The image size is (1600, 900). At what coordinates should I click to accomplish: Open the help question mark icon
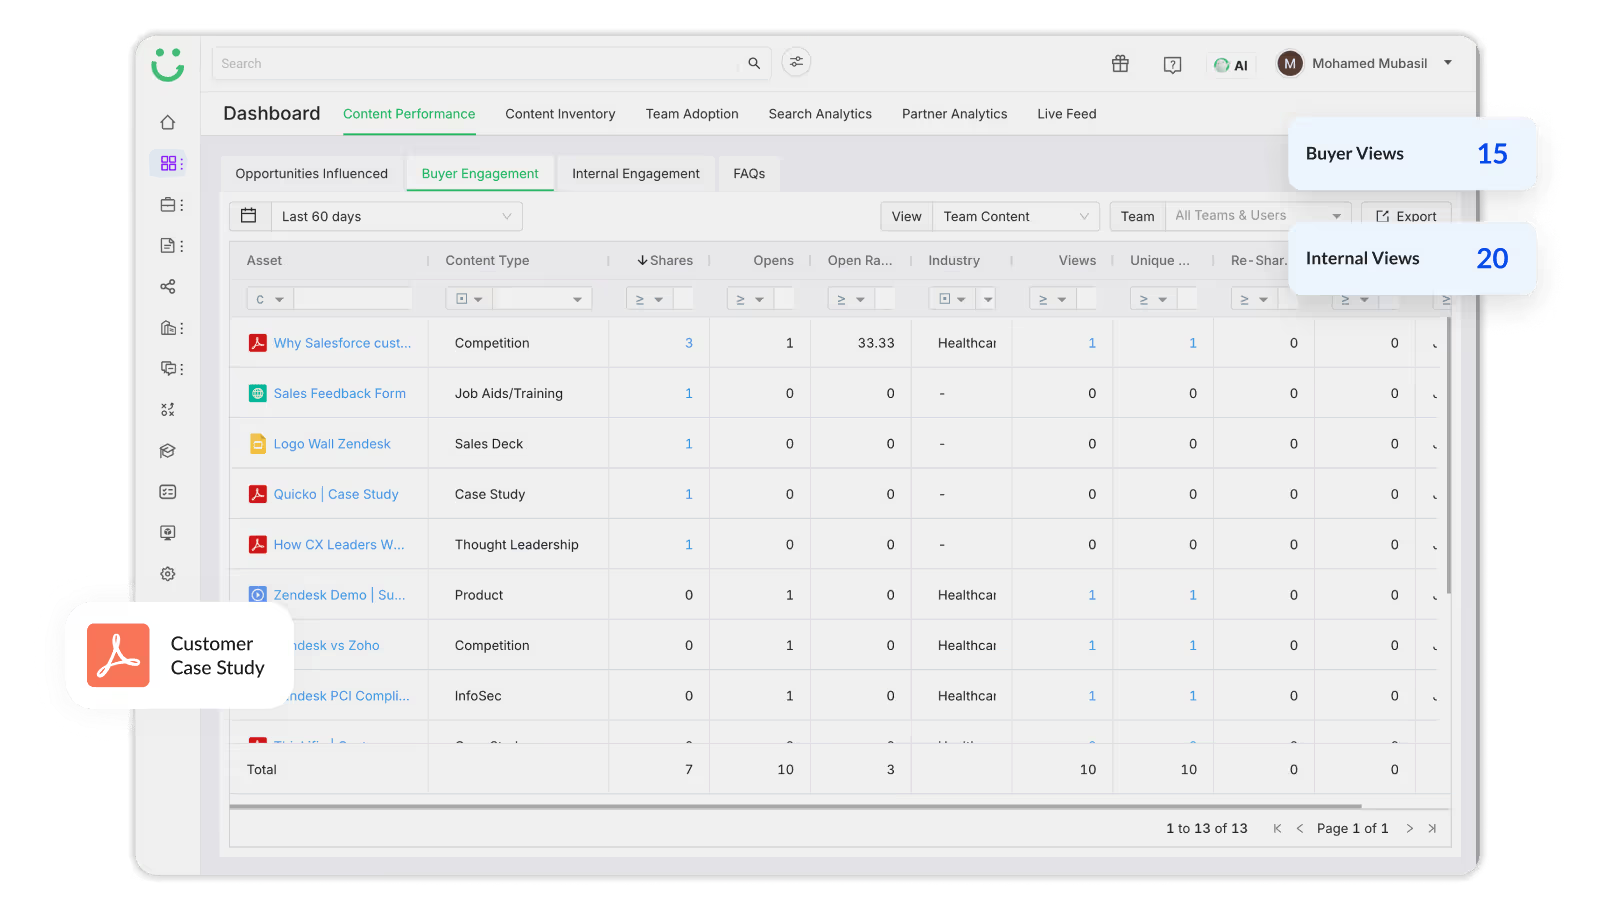tap(1173, 65)
